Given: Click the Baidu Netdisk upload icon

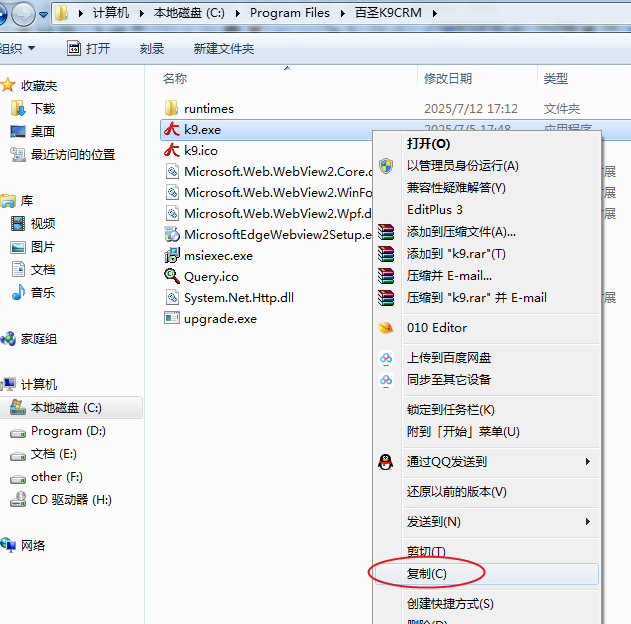Looking at the screenshot, I should point(386,358).
